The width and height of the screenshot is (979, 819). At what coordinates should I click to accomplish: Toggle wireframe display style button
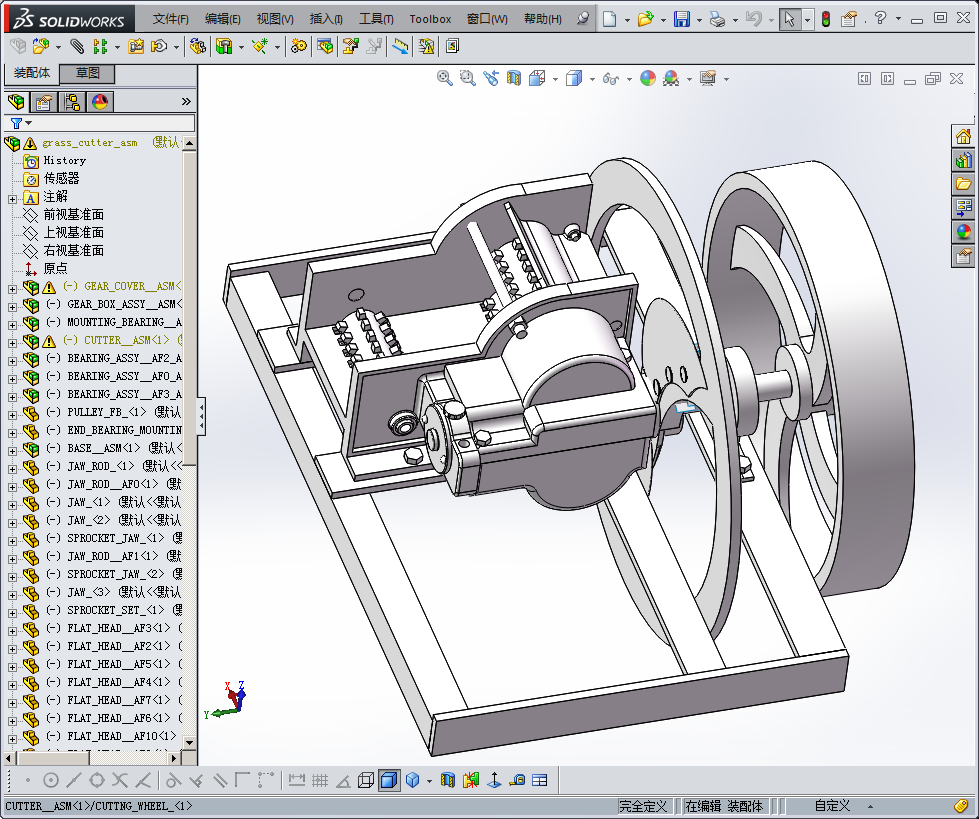tap(366, 780)
